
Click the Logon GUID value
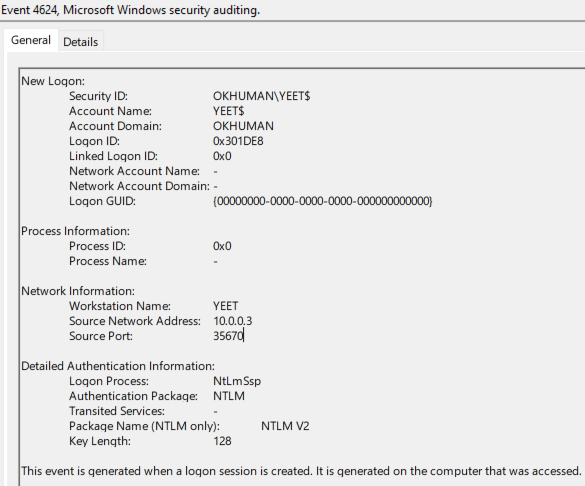[323, 201]
